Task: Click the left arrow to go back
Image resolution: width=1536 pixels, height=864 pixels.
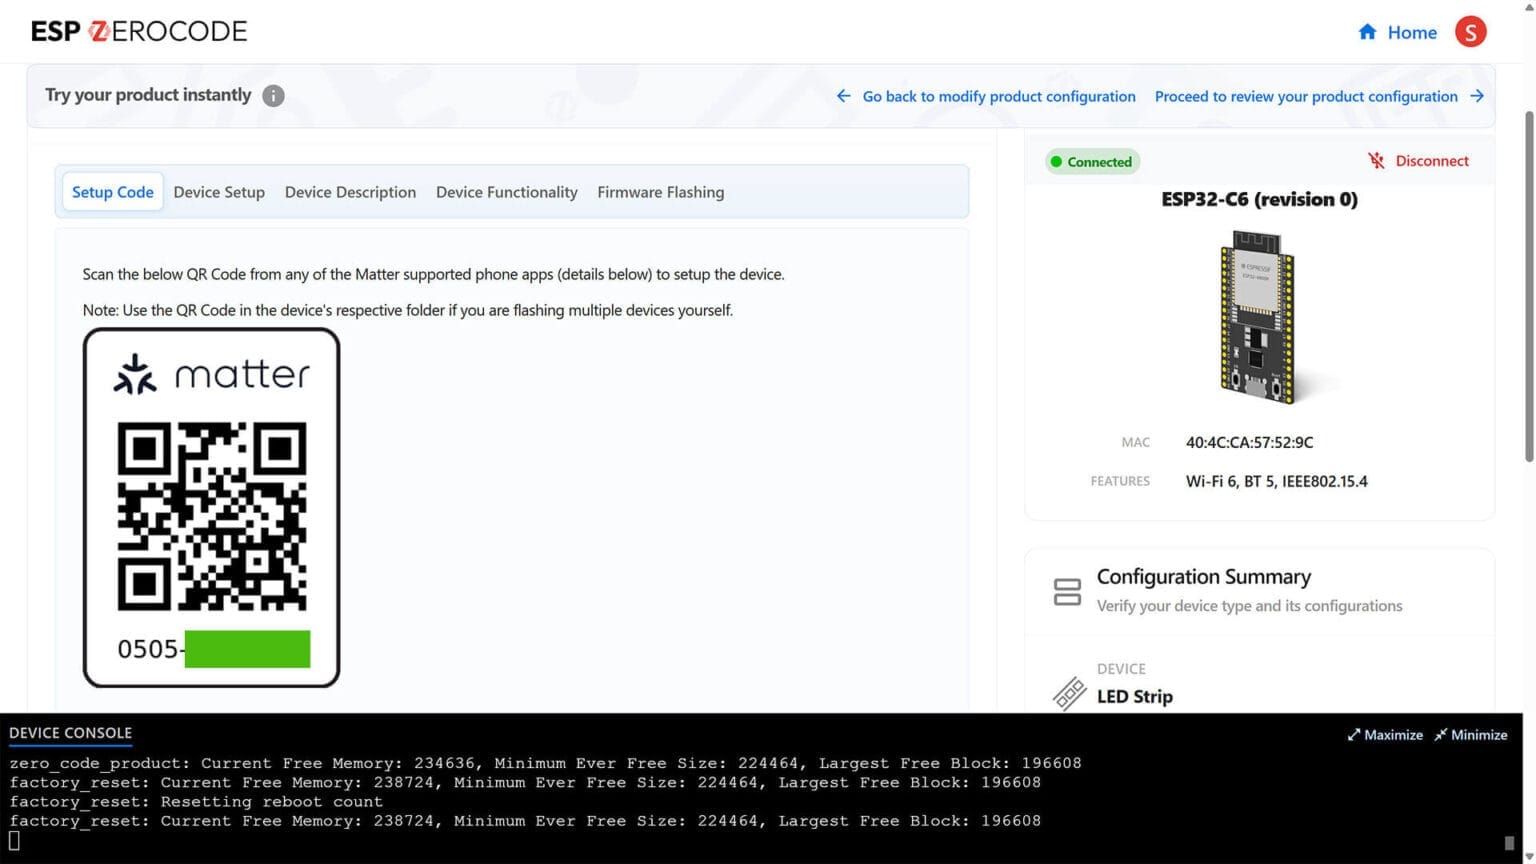Action: click(x=843, y=96)
